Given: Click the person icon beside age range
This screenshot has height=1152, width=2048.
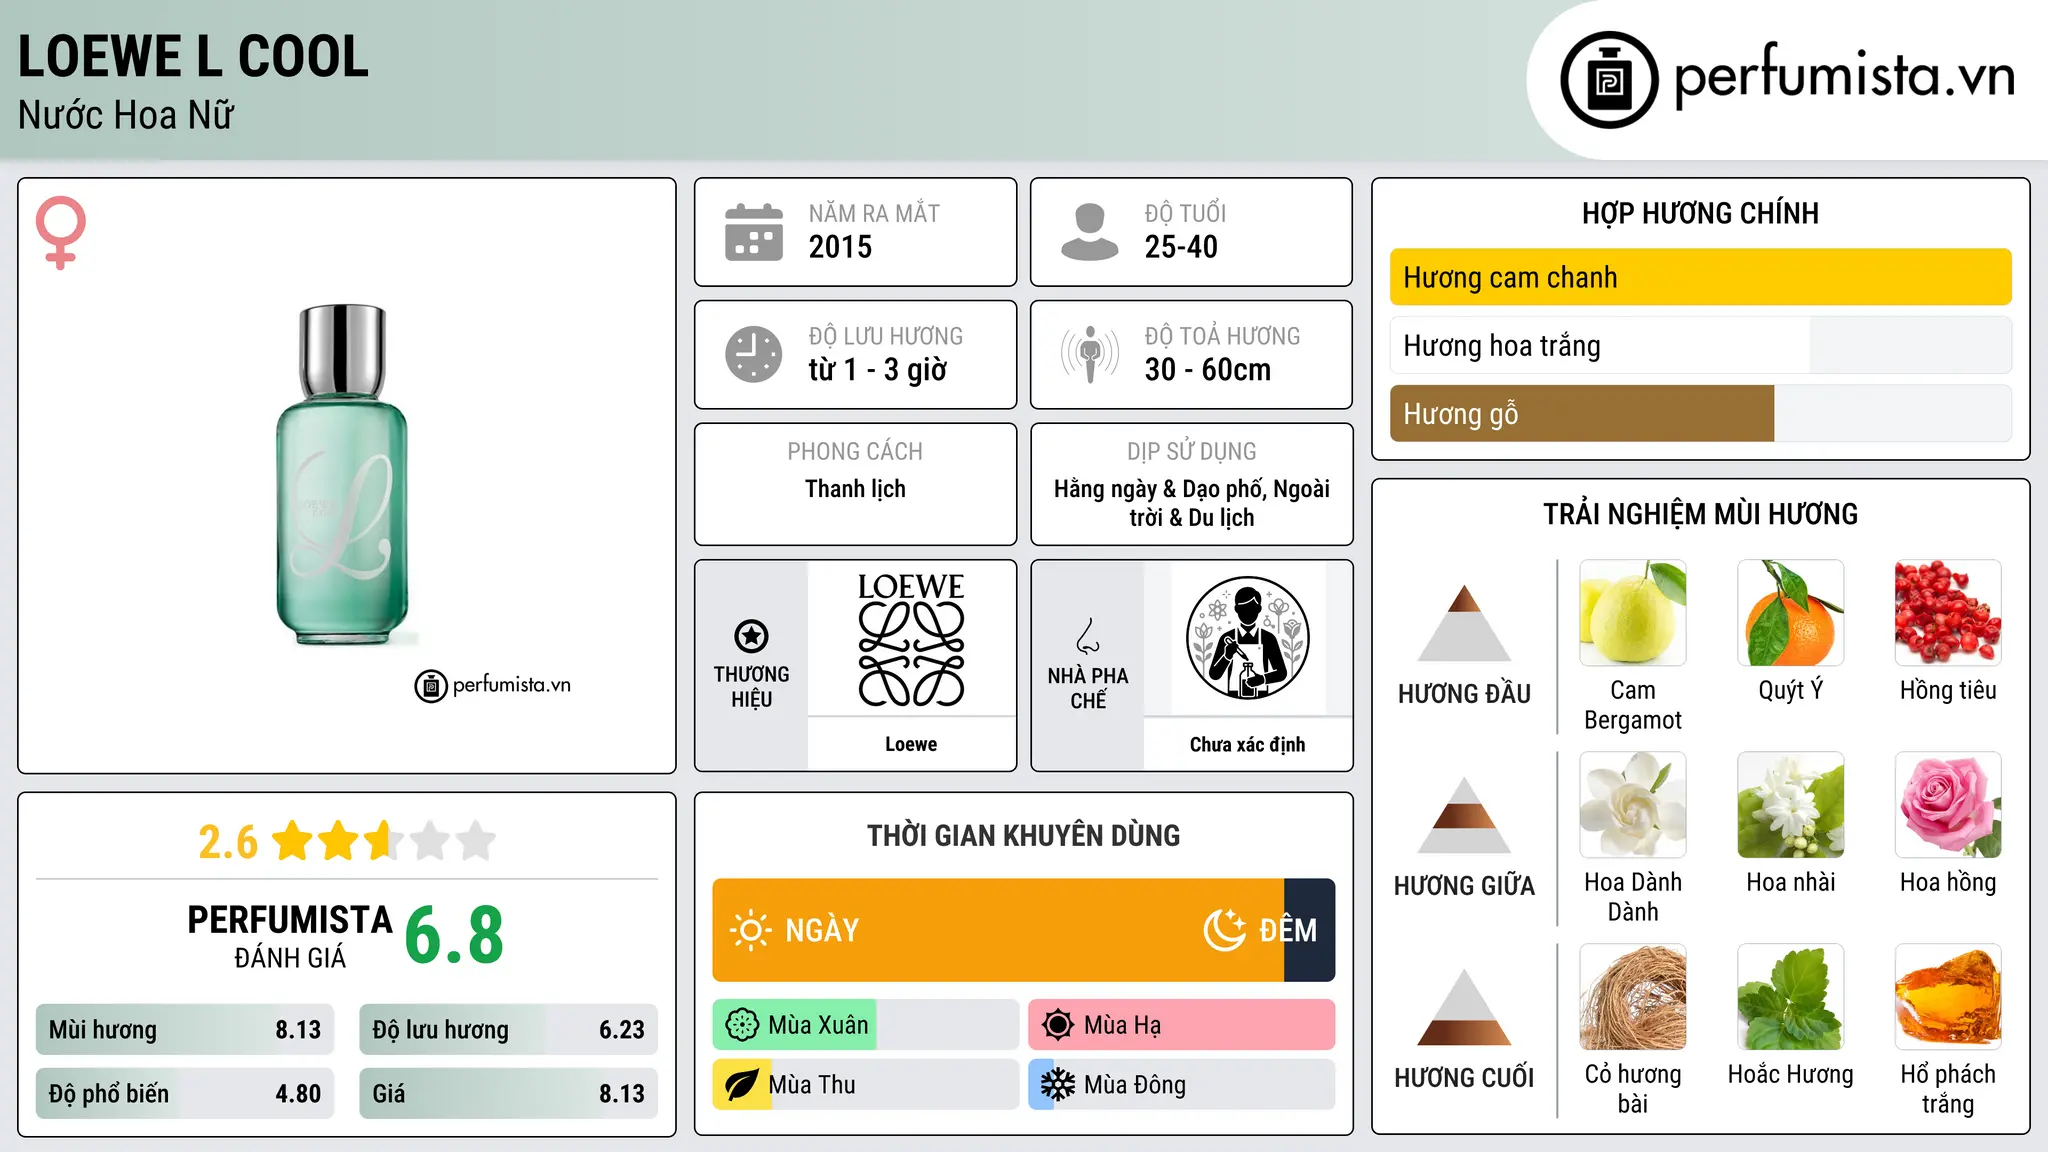Looking at the screenshot, I should click(x=1090, y=232).
